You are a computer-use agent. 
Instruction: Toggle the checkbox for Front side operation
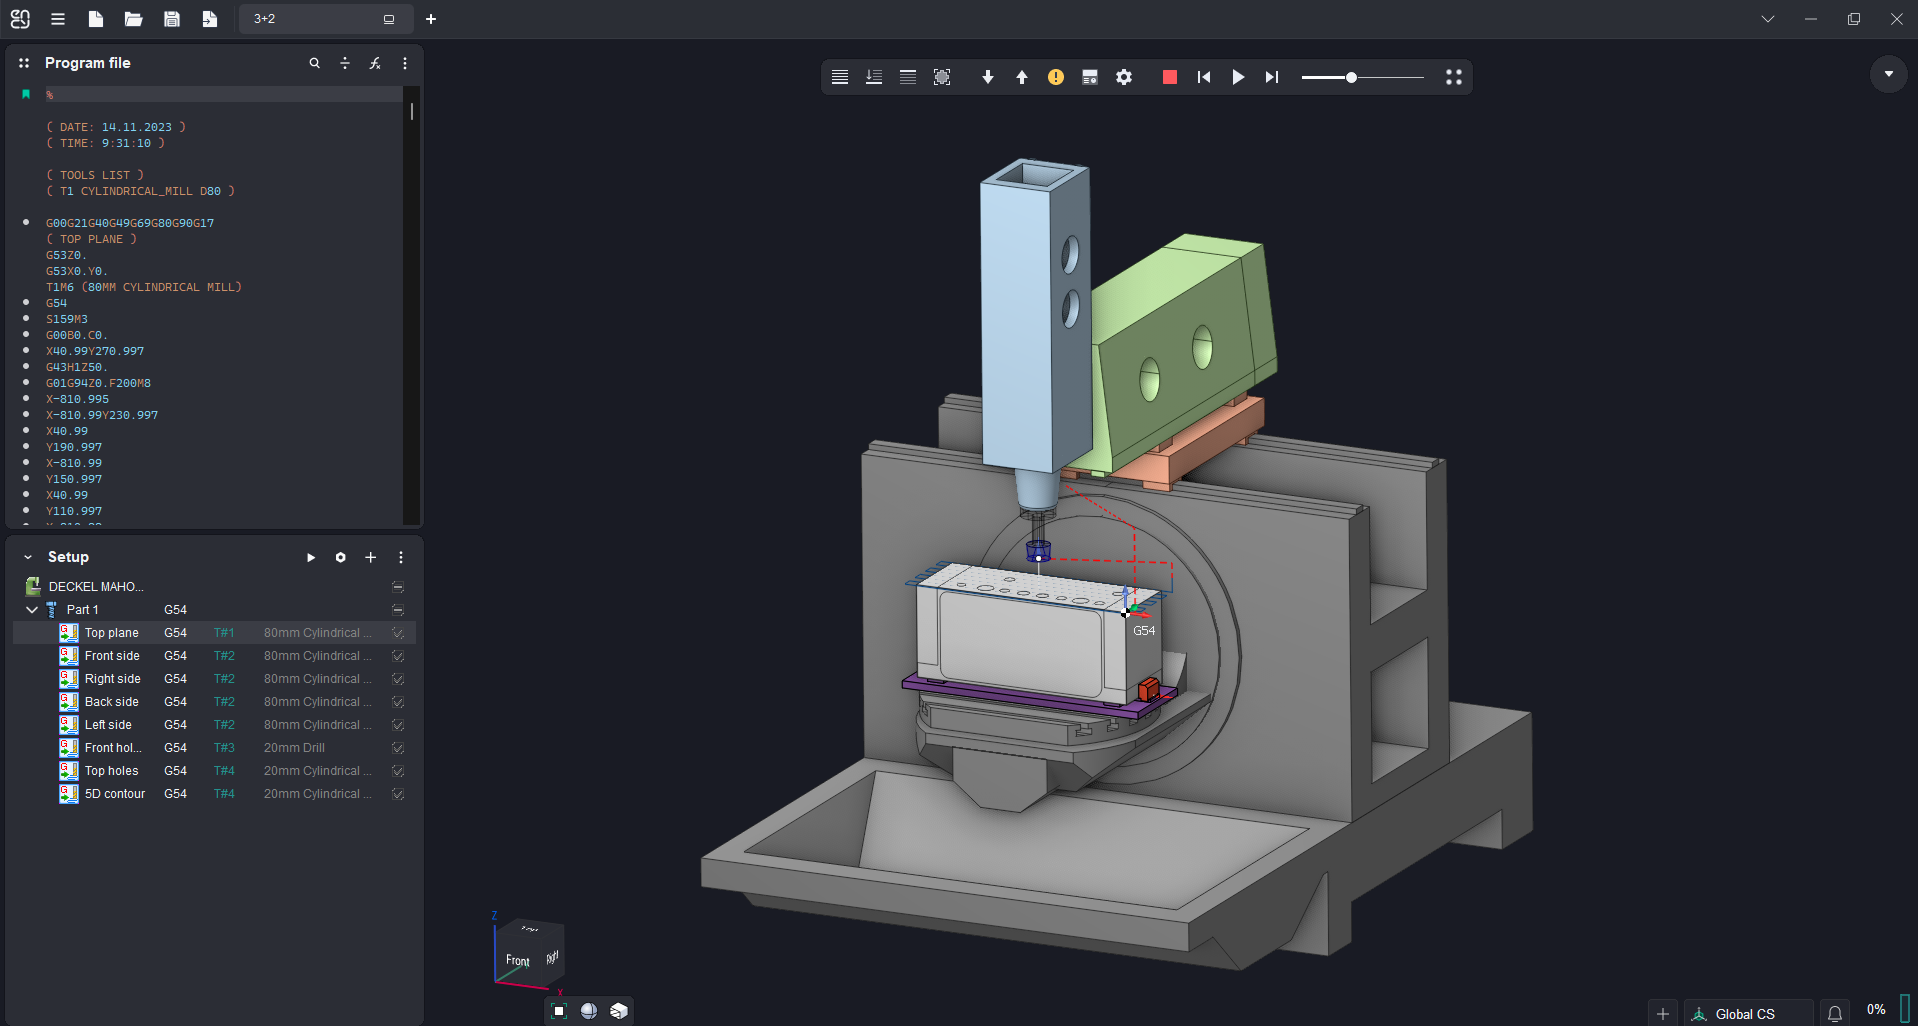(398, 656)
